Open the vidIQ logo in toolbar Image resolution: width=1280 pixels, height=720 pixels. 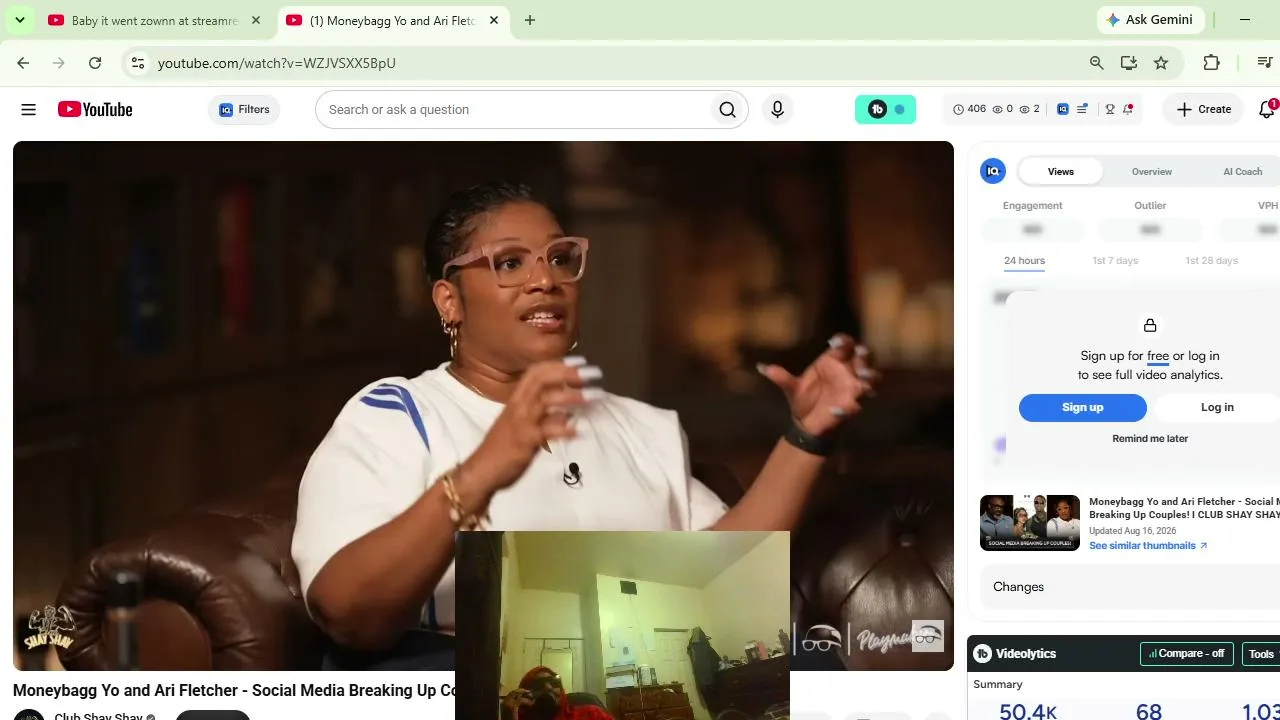1063,110
